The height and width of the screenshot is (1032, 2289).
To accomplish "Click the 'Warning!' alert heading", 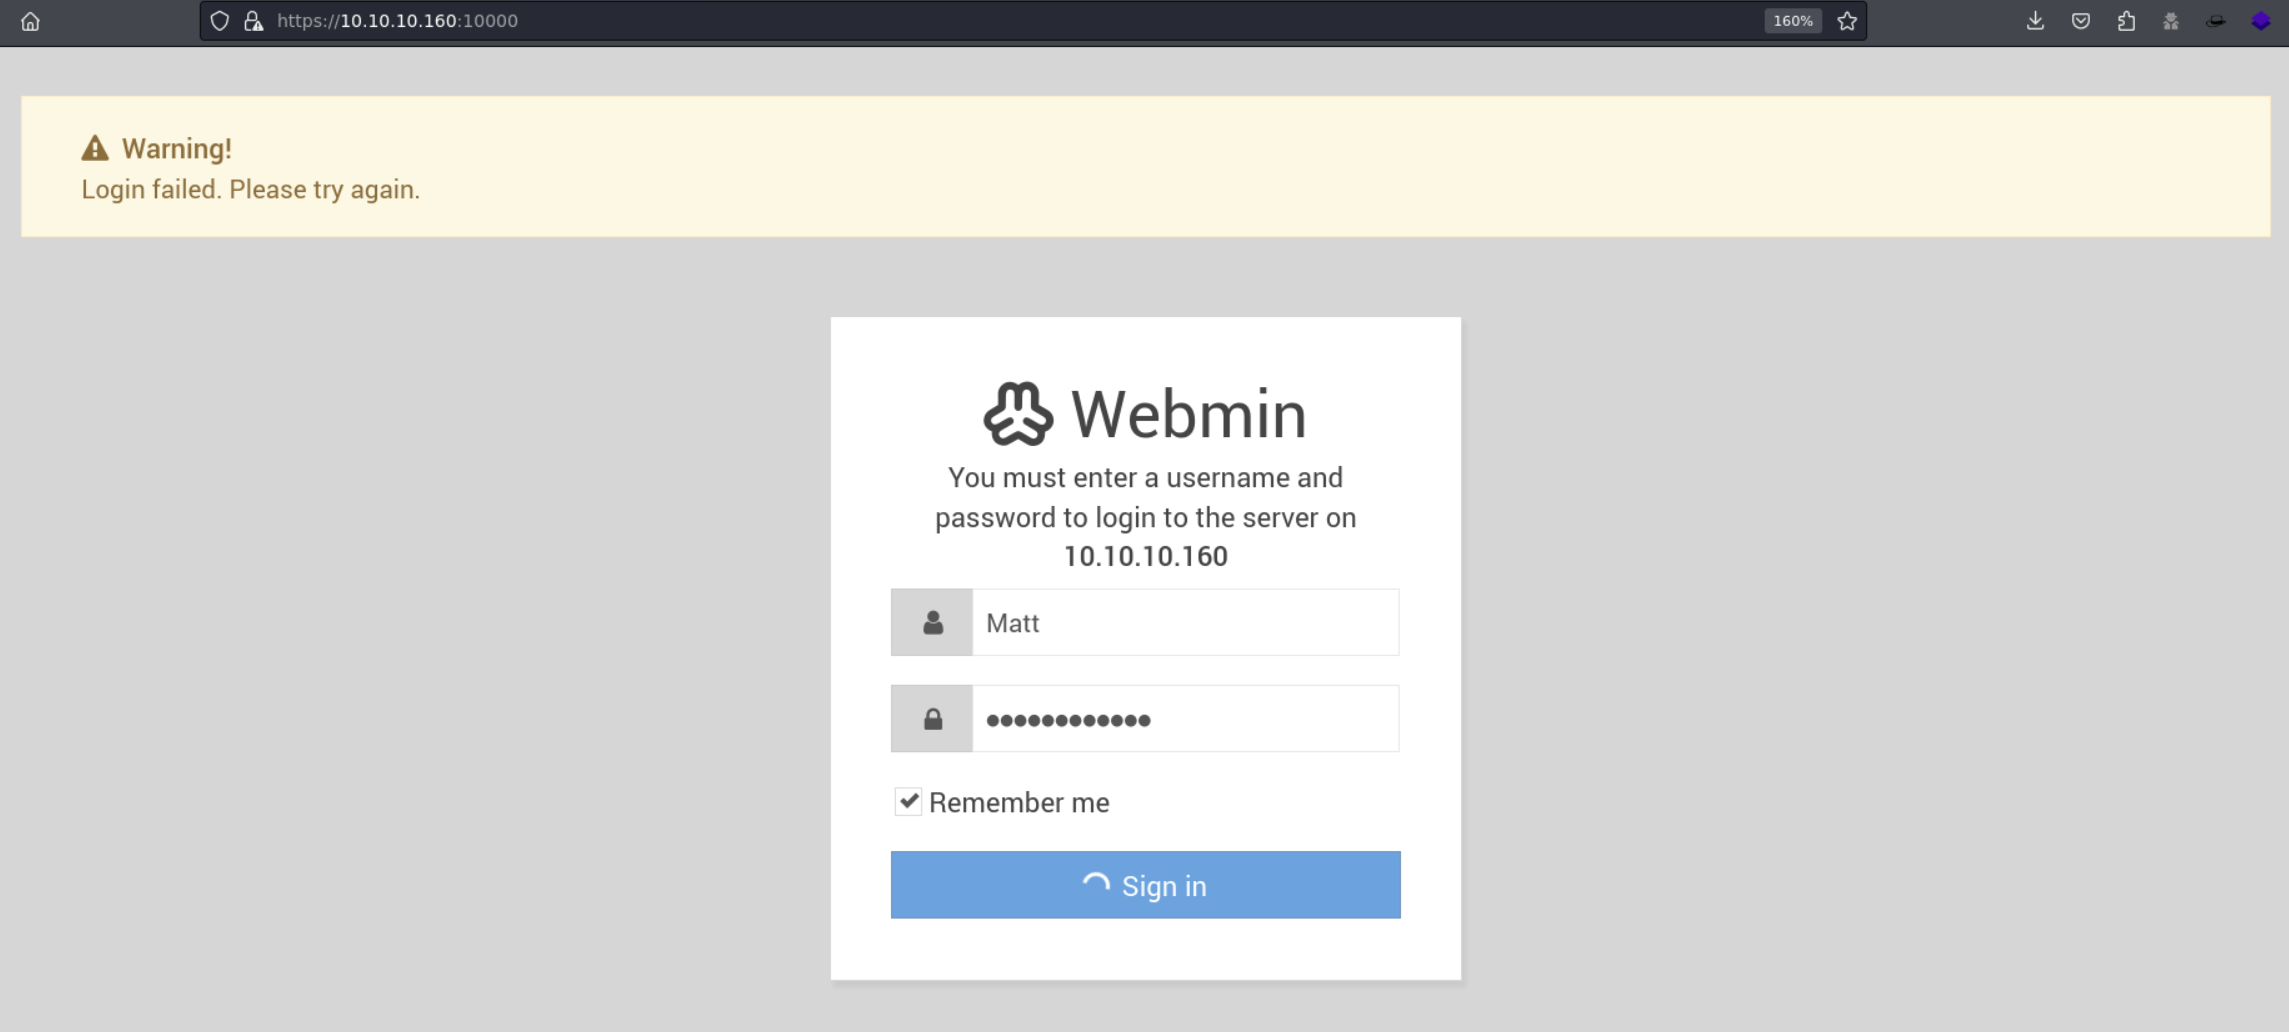I will (x=177, y=148).
